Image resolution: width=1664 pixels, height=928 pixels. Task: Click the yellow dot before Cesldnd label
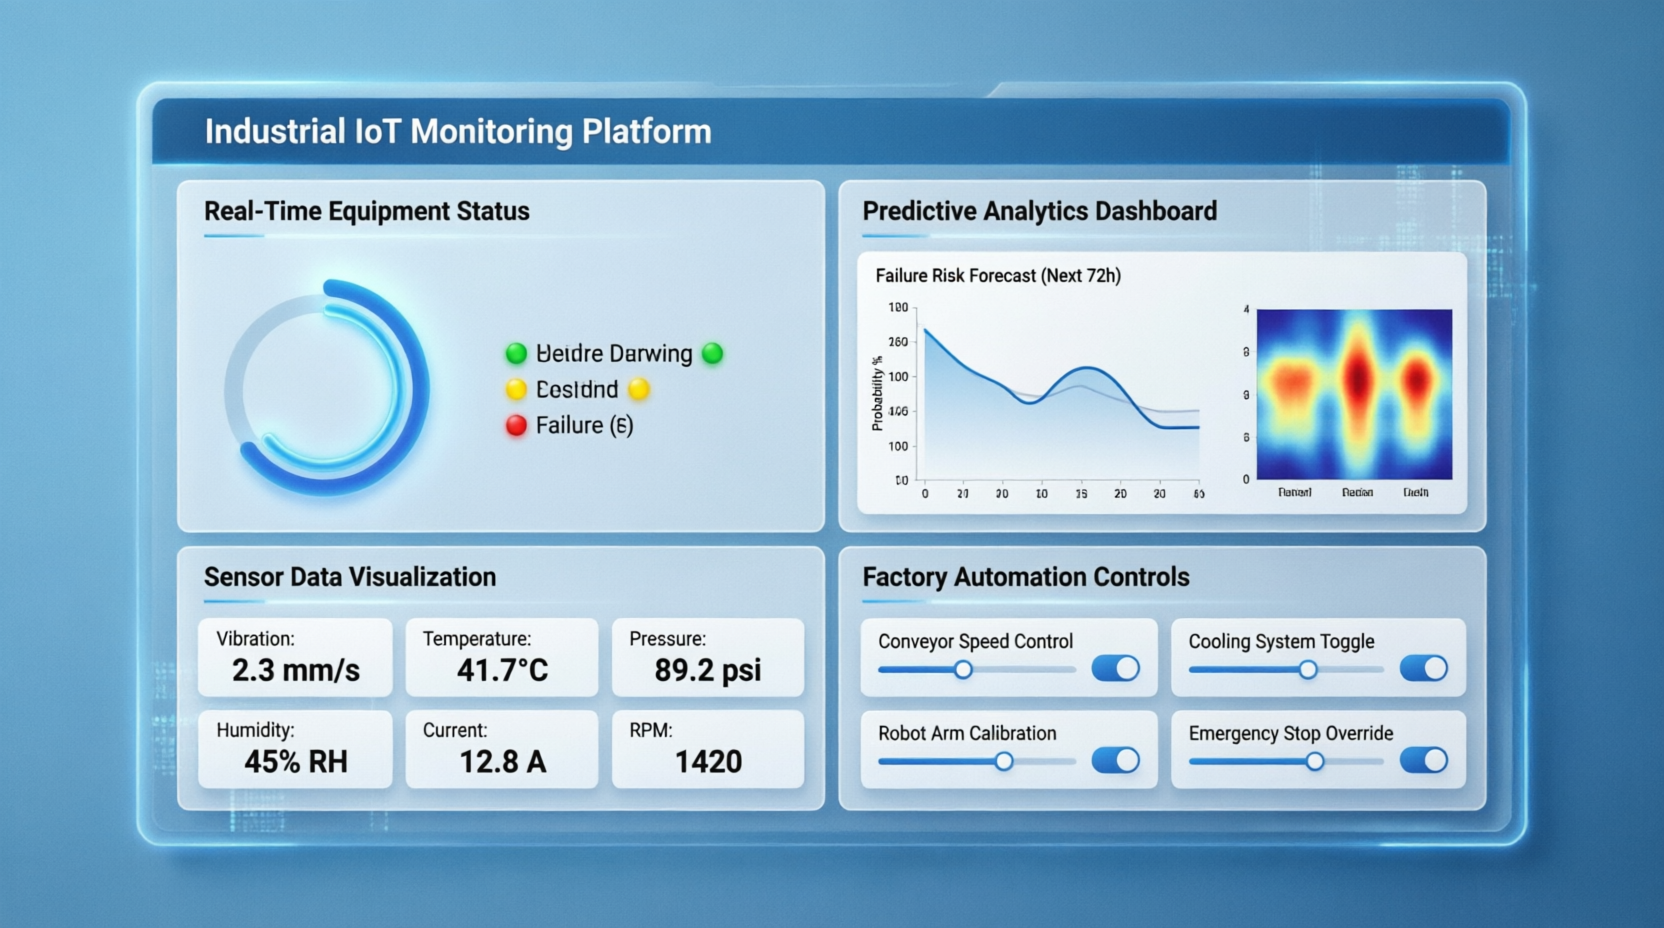pos(516,389)
